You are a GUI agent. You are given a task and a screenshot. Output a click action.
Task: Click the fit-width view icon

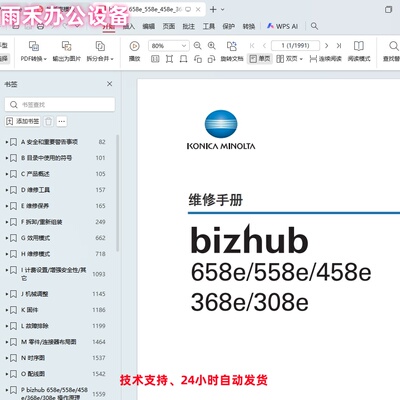coord(183,59)
